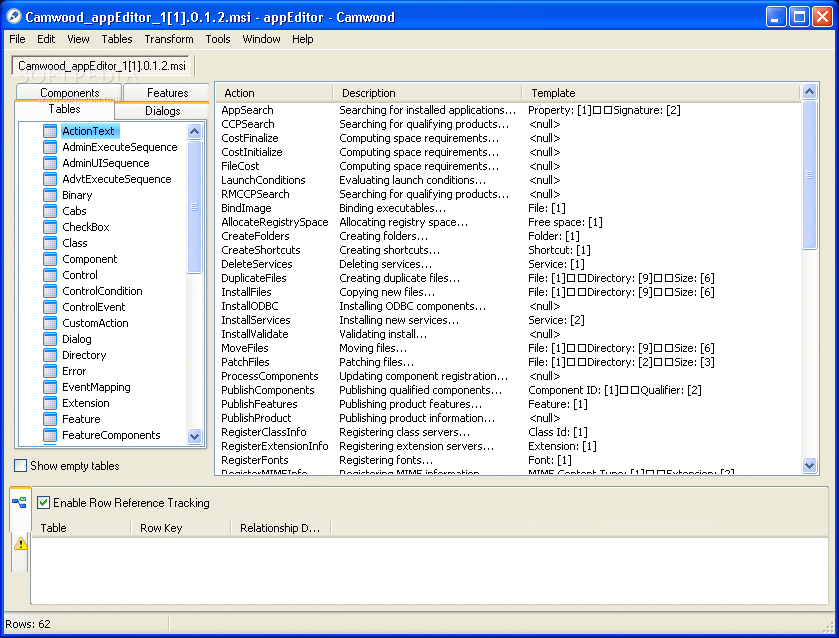Click the ActionText grid scrollbar thumb
Screen dimensions: 839x638
[810, 175]
